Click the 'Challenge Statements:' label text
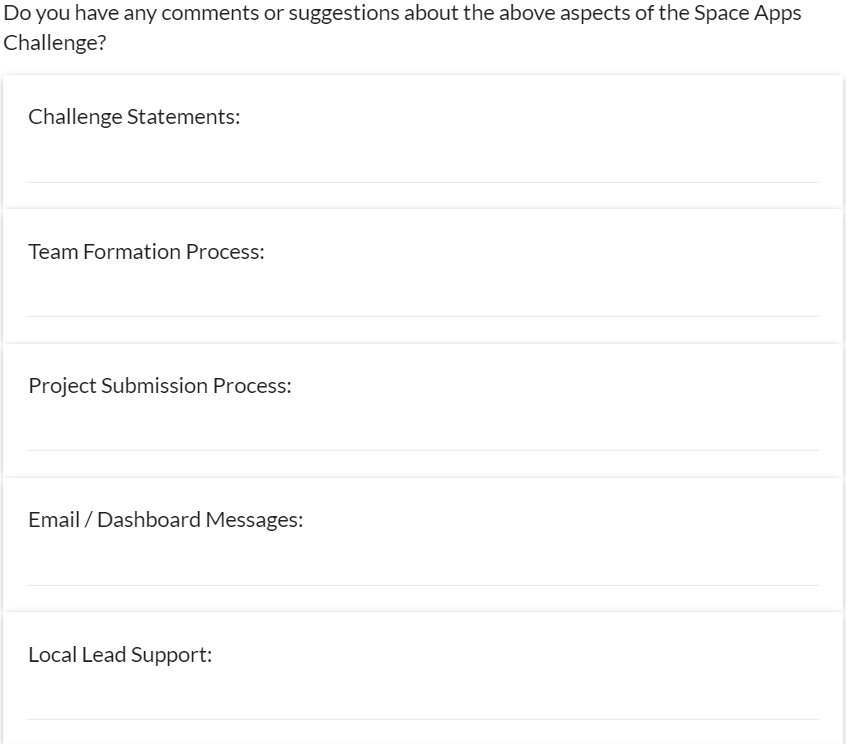Screen dimensions: 846x744 (x=134, y=117)
